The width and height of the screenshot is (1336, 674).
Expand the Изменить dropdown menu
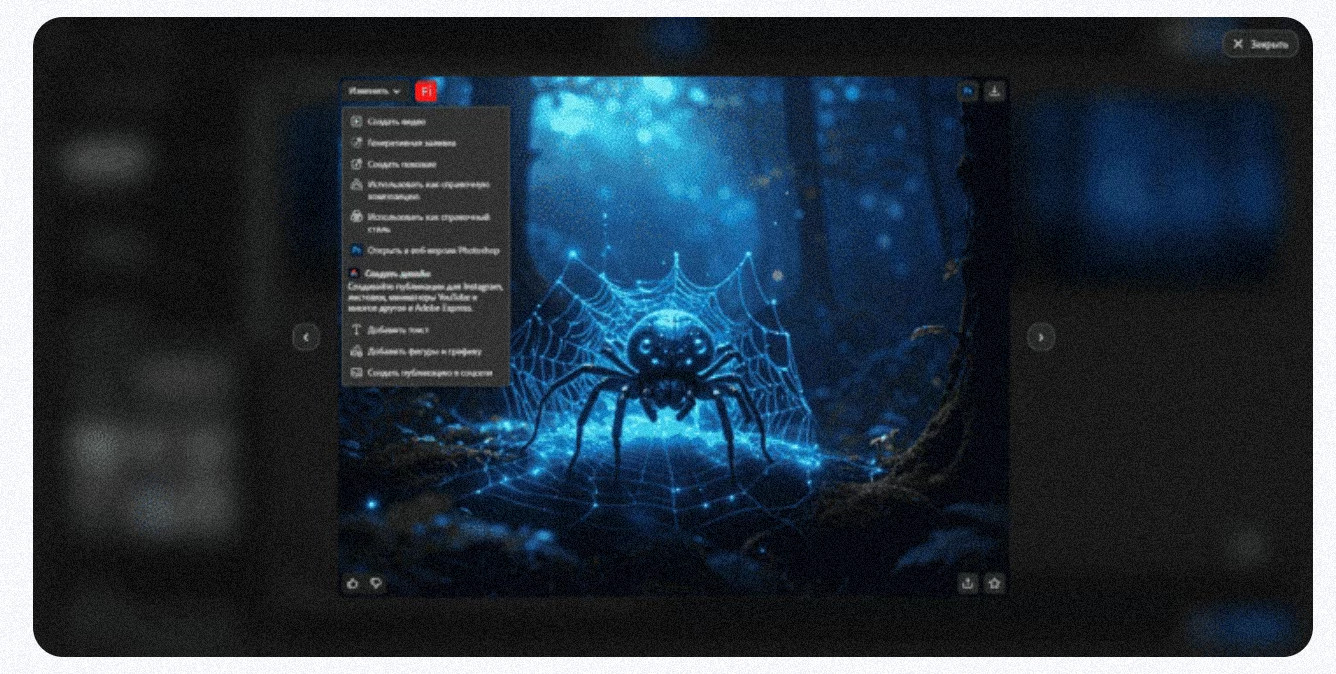click(x=375, y=91)
